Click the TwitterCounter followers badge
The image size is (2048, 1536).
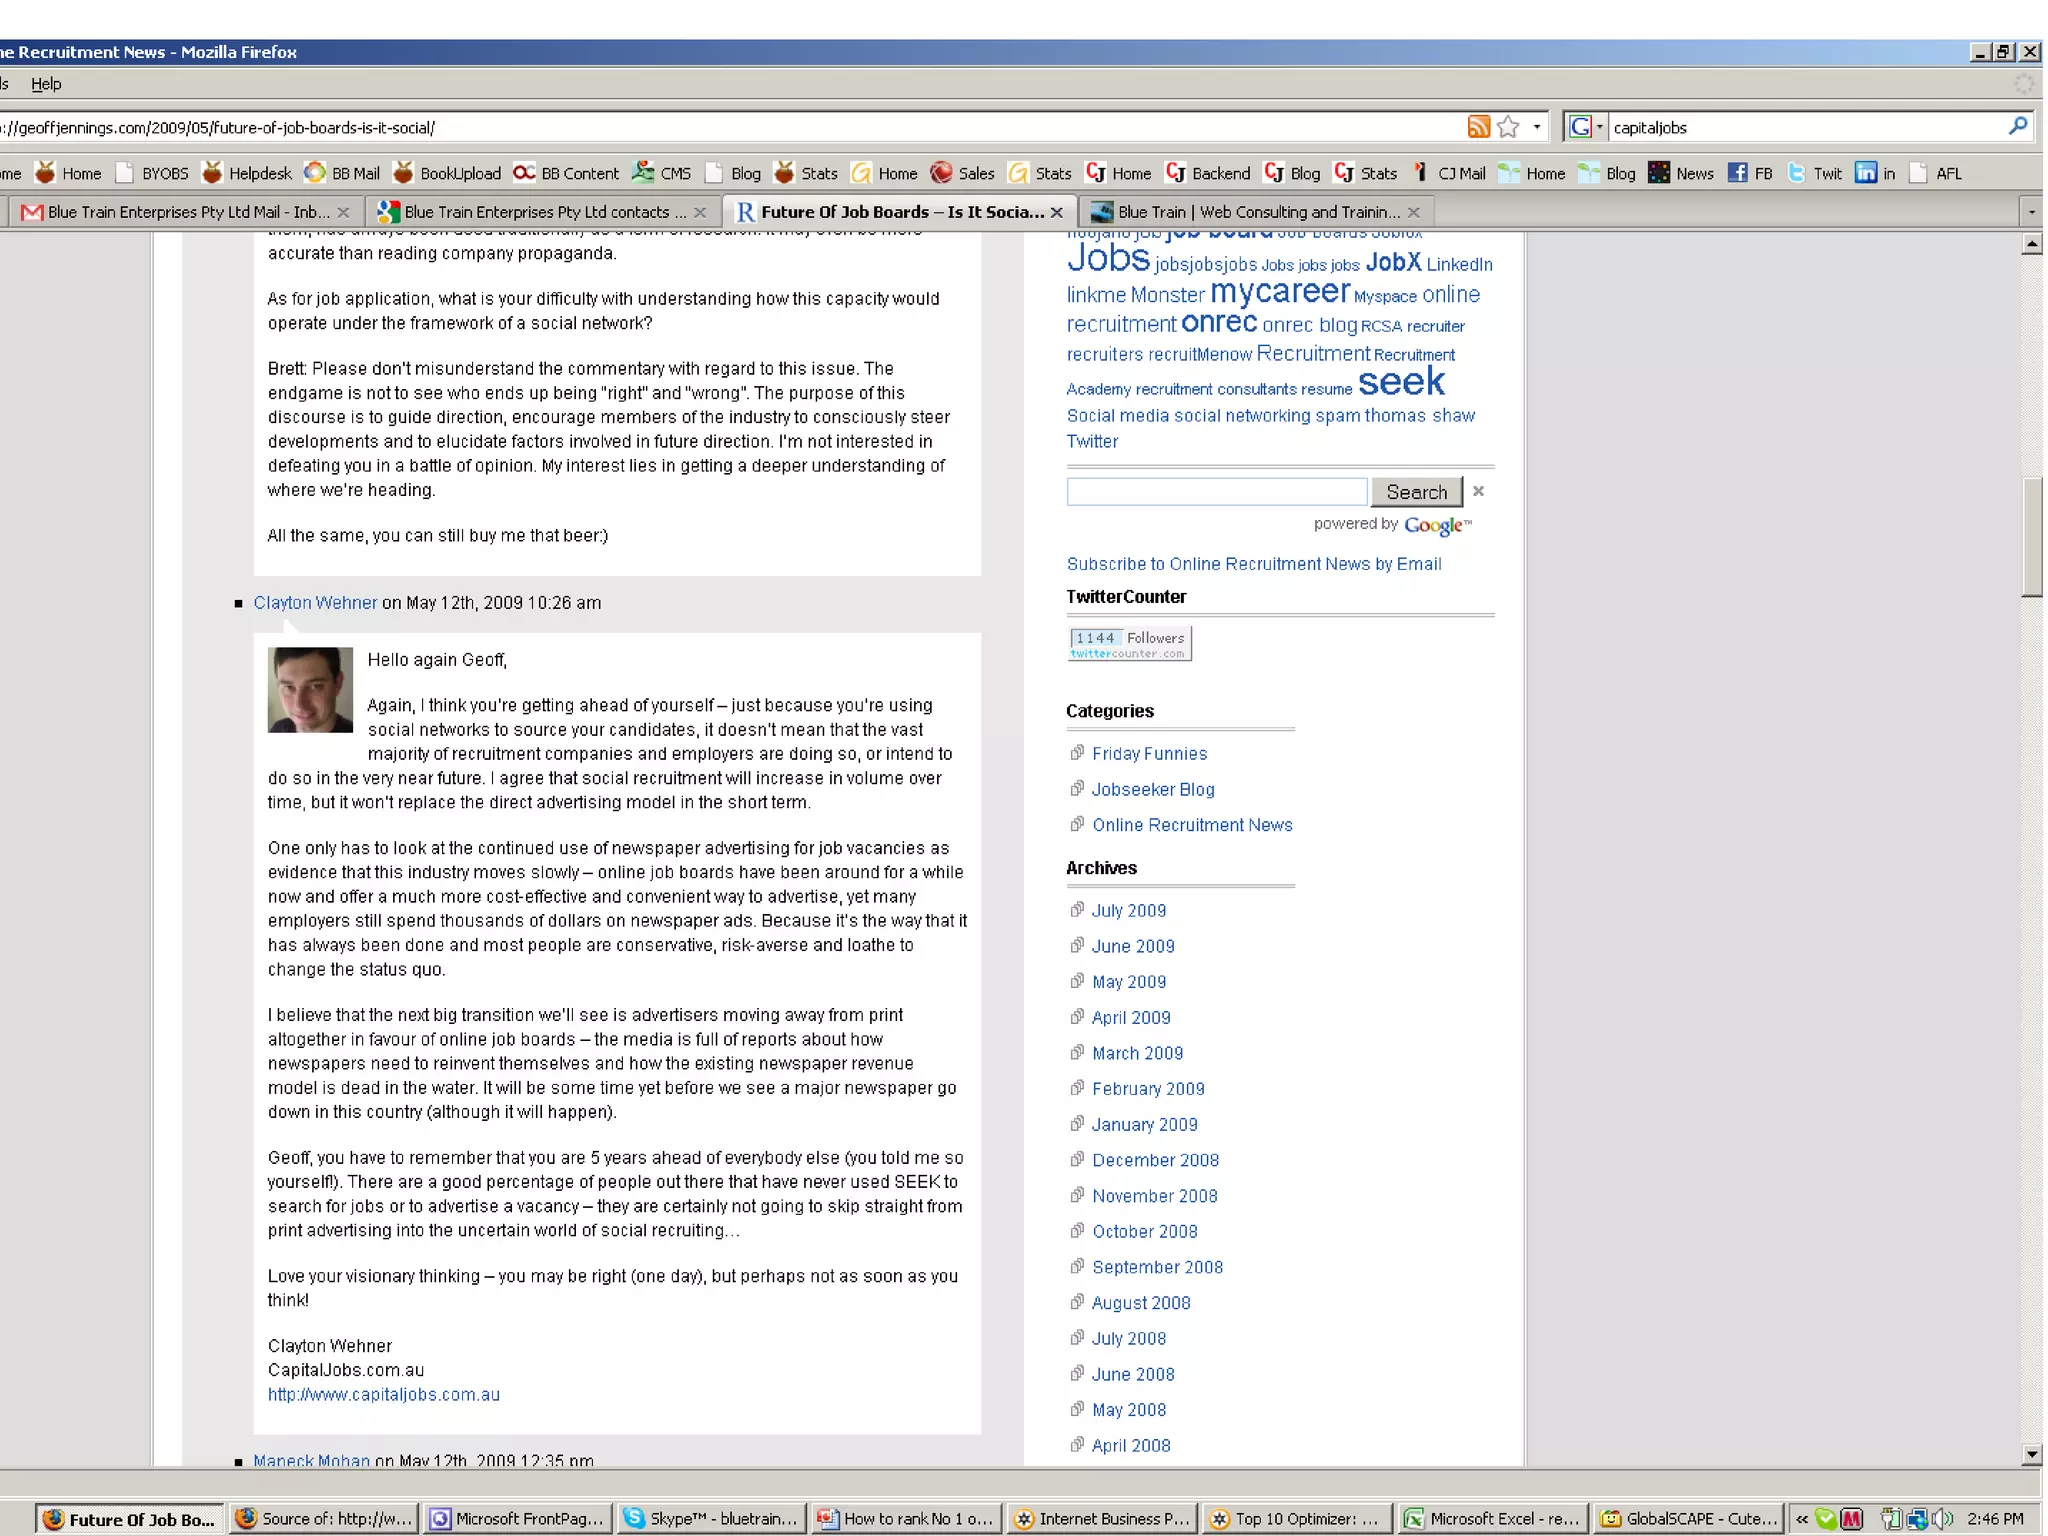point(1129,643)
